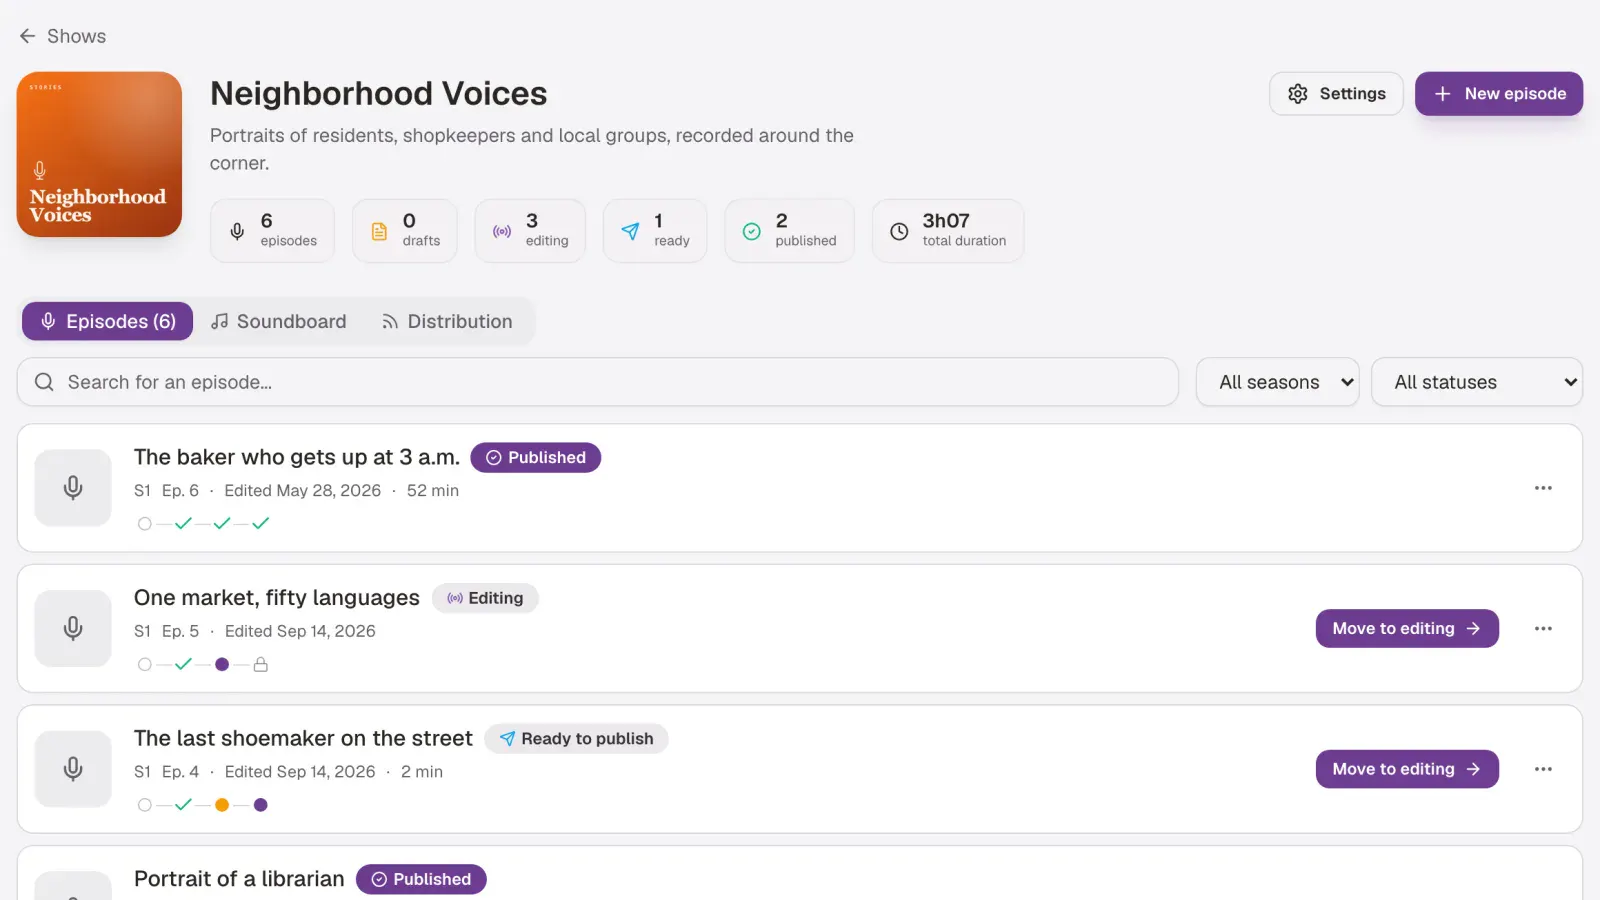Screen dimensions: 1600x900
Task: Open the All seasons dropdown
Action: point(1277,382)
